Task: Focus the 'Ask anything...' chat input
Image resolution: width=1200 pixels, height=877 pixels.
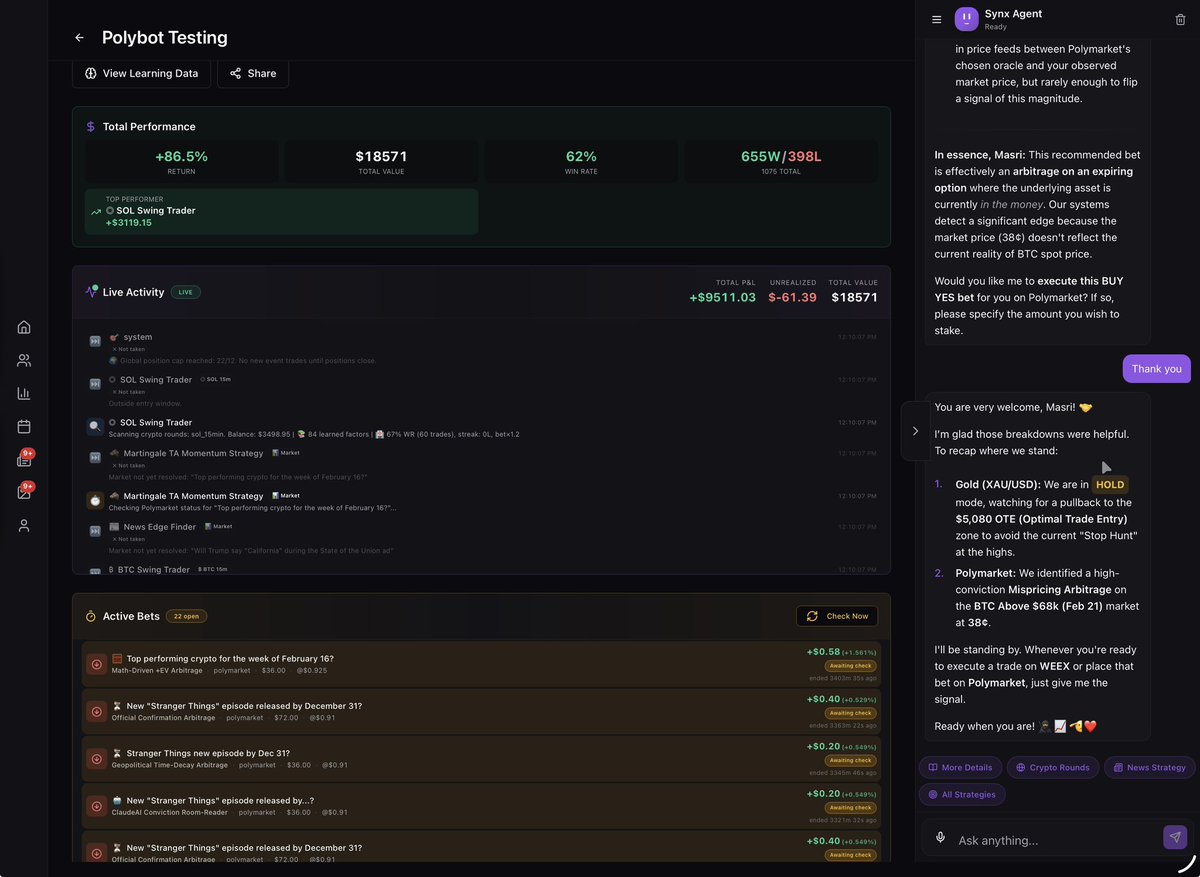Action: (1055, 840)
